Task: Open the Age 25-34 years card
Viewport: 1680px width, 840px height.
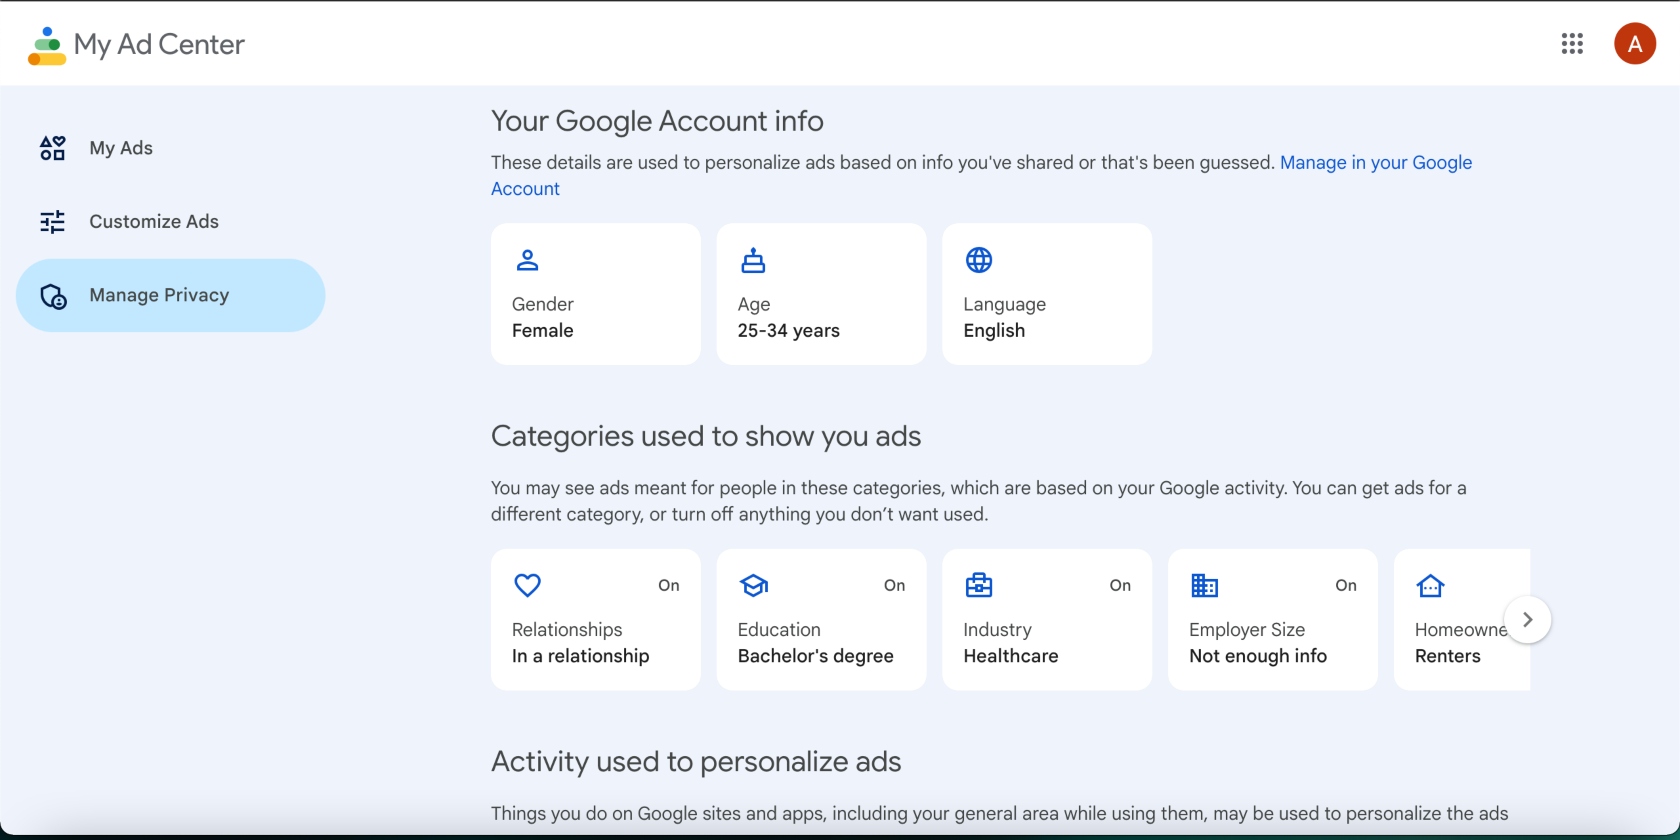Action: click(822, 294)
